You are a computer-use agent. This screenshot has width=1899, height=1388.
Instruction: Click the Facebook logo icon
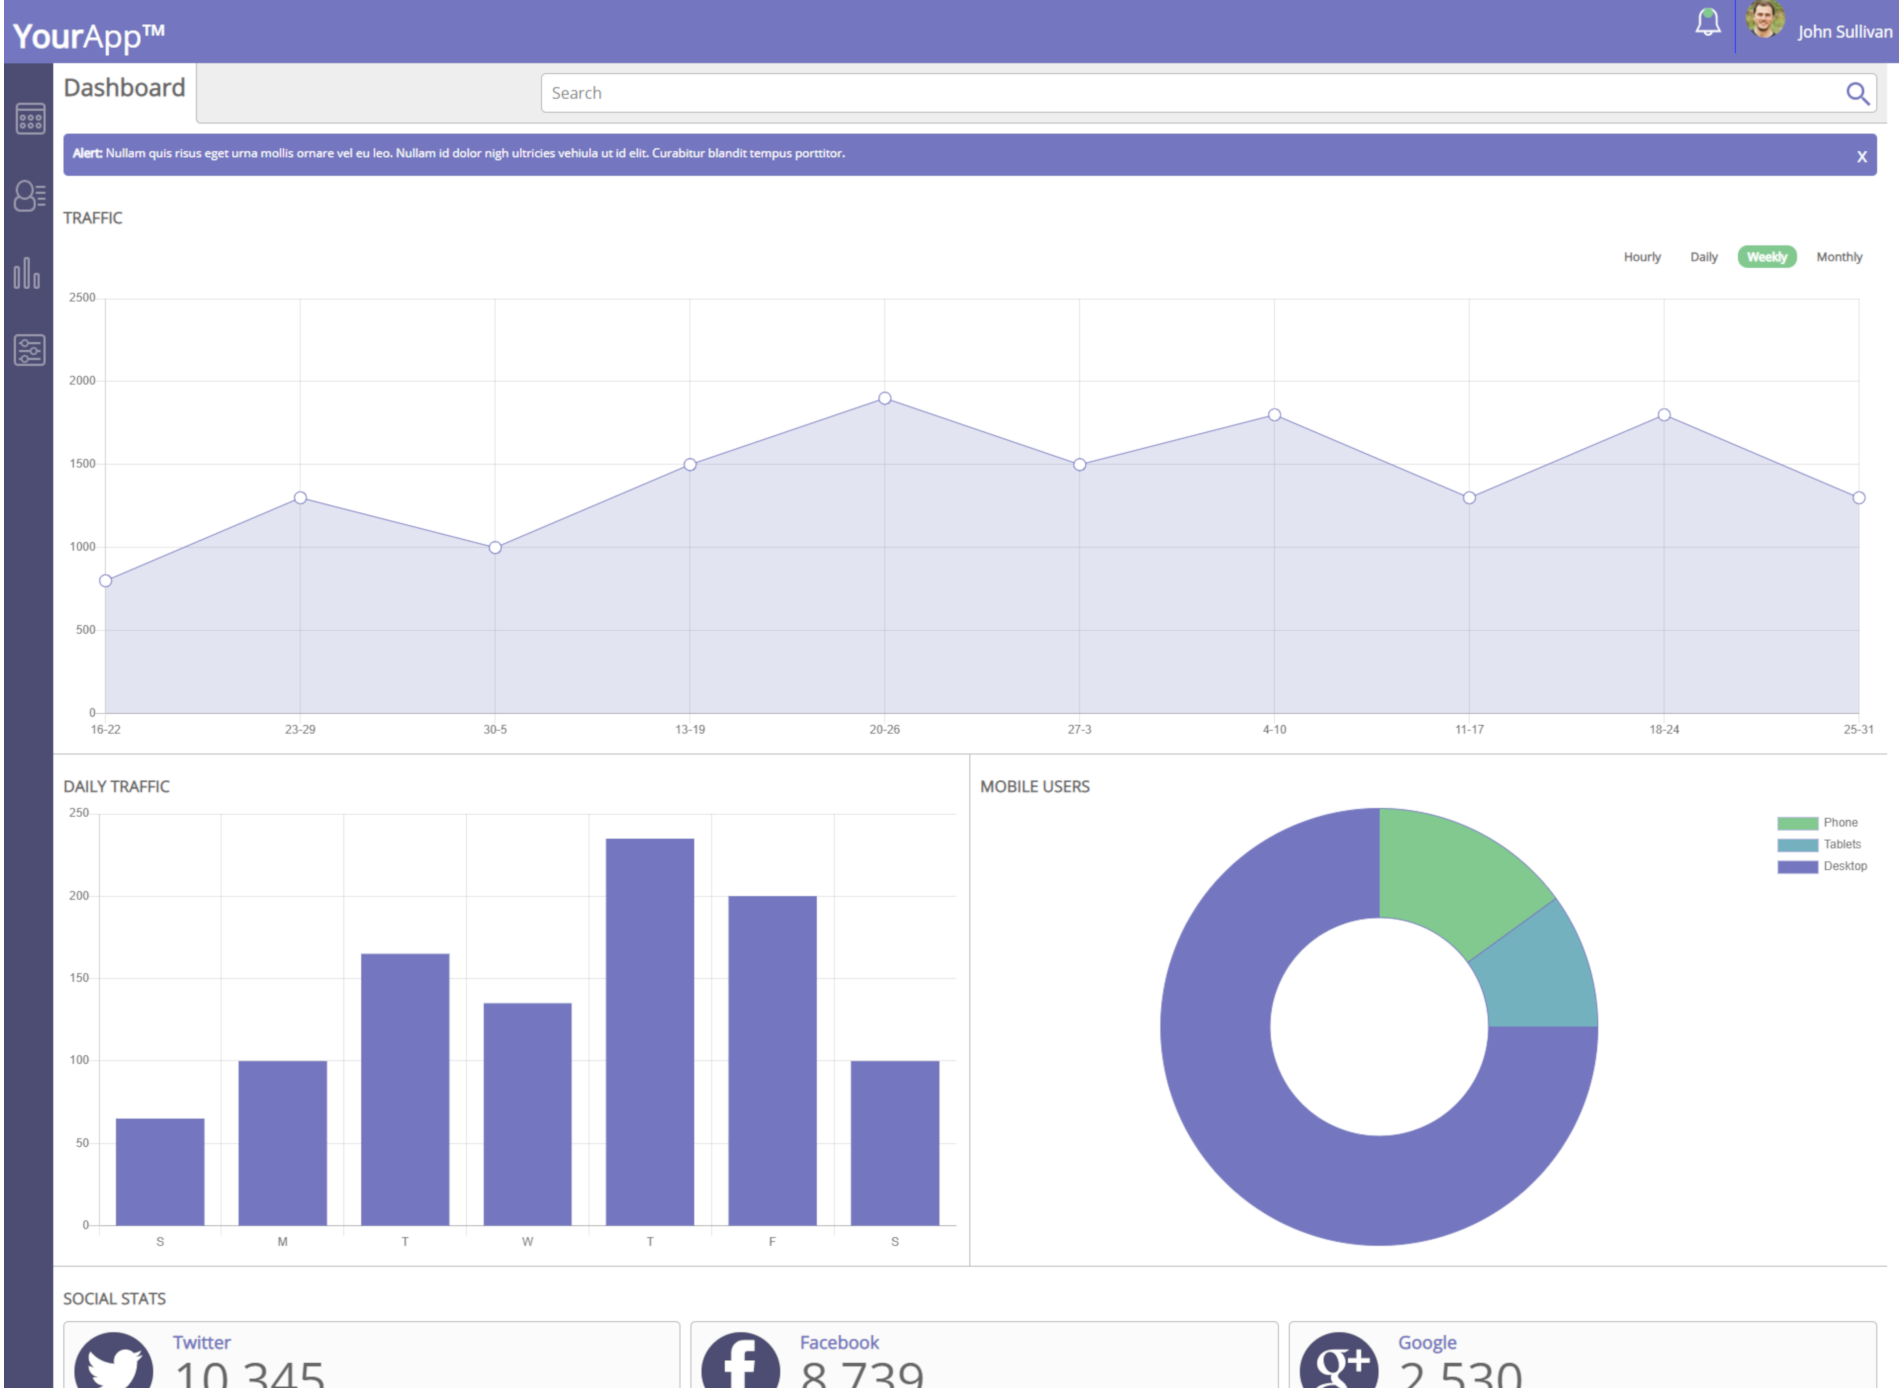coord(740,1362)
